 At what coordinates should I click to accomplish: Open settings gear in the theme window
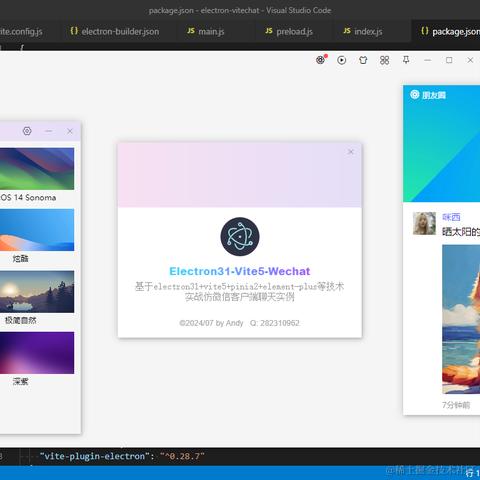27,131
